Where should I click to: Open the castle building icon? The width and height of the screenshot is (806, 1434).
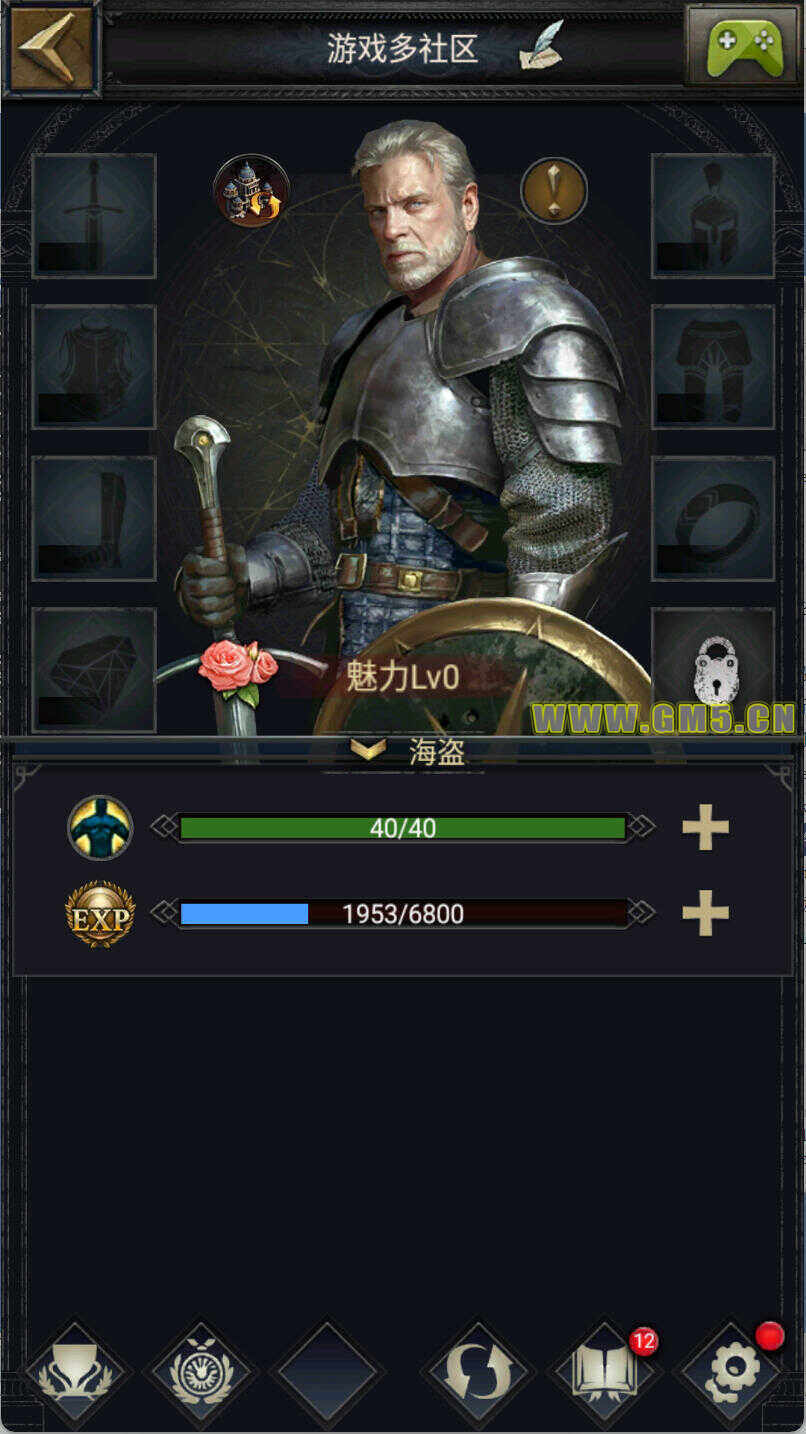[251, 190]
